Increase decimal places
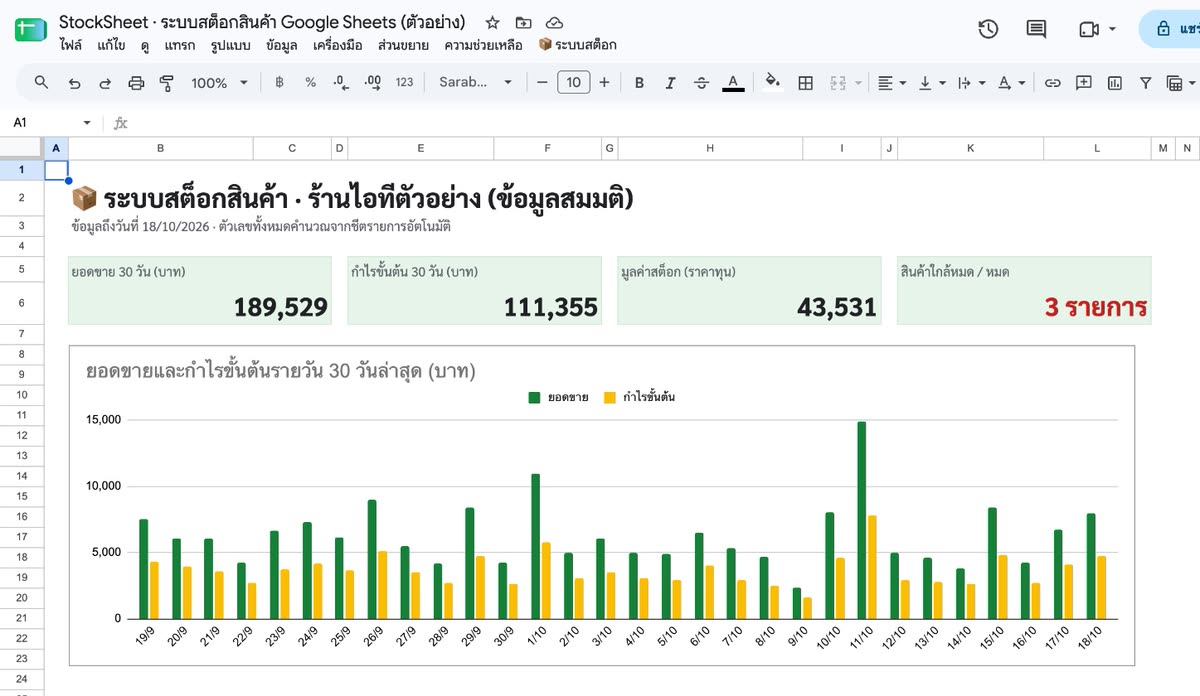 tap(373, 83)
